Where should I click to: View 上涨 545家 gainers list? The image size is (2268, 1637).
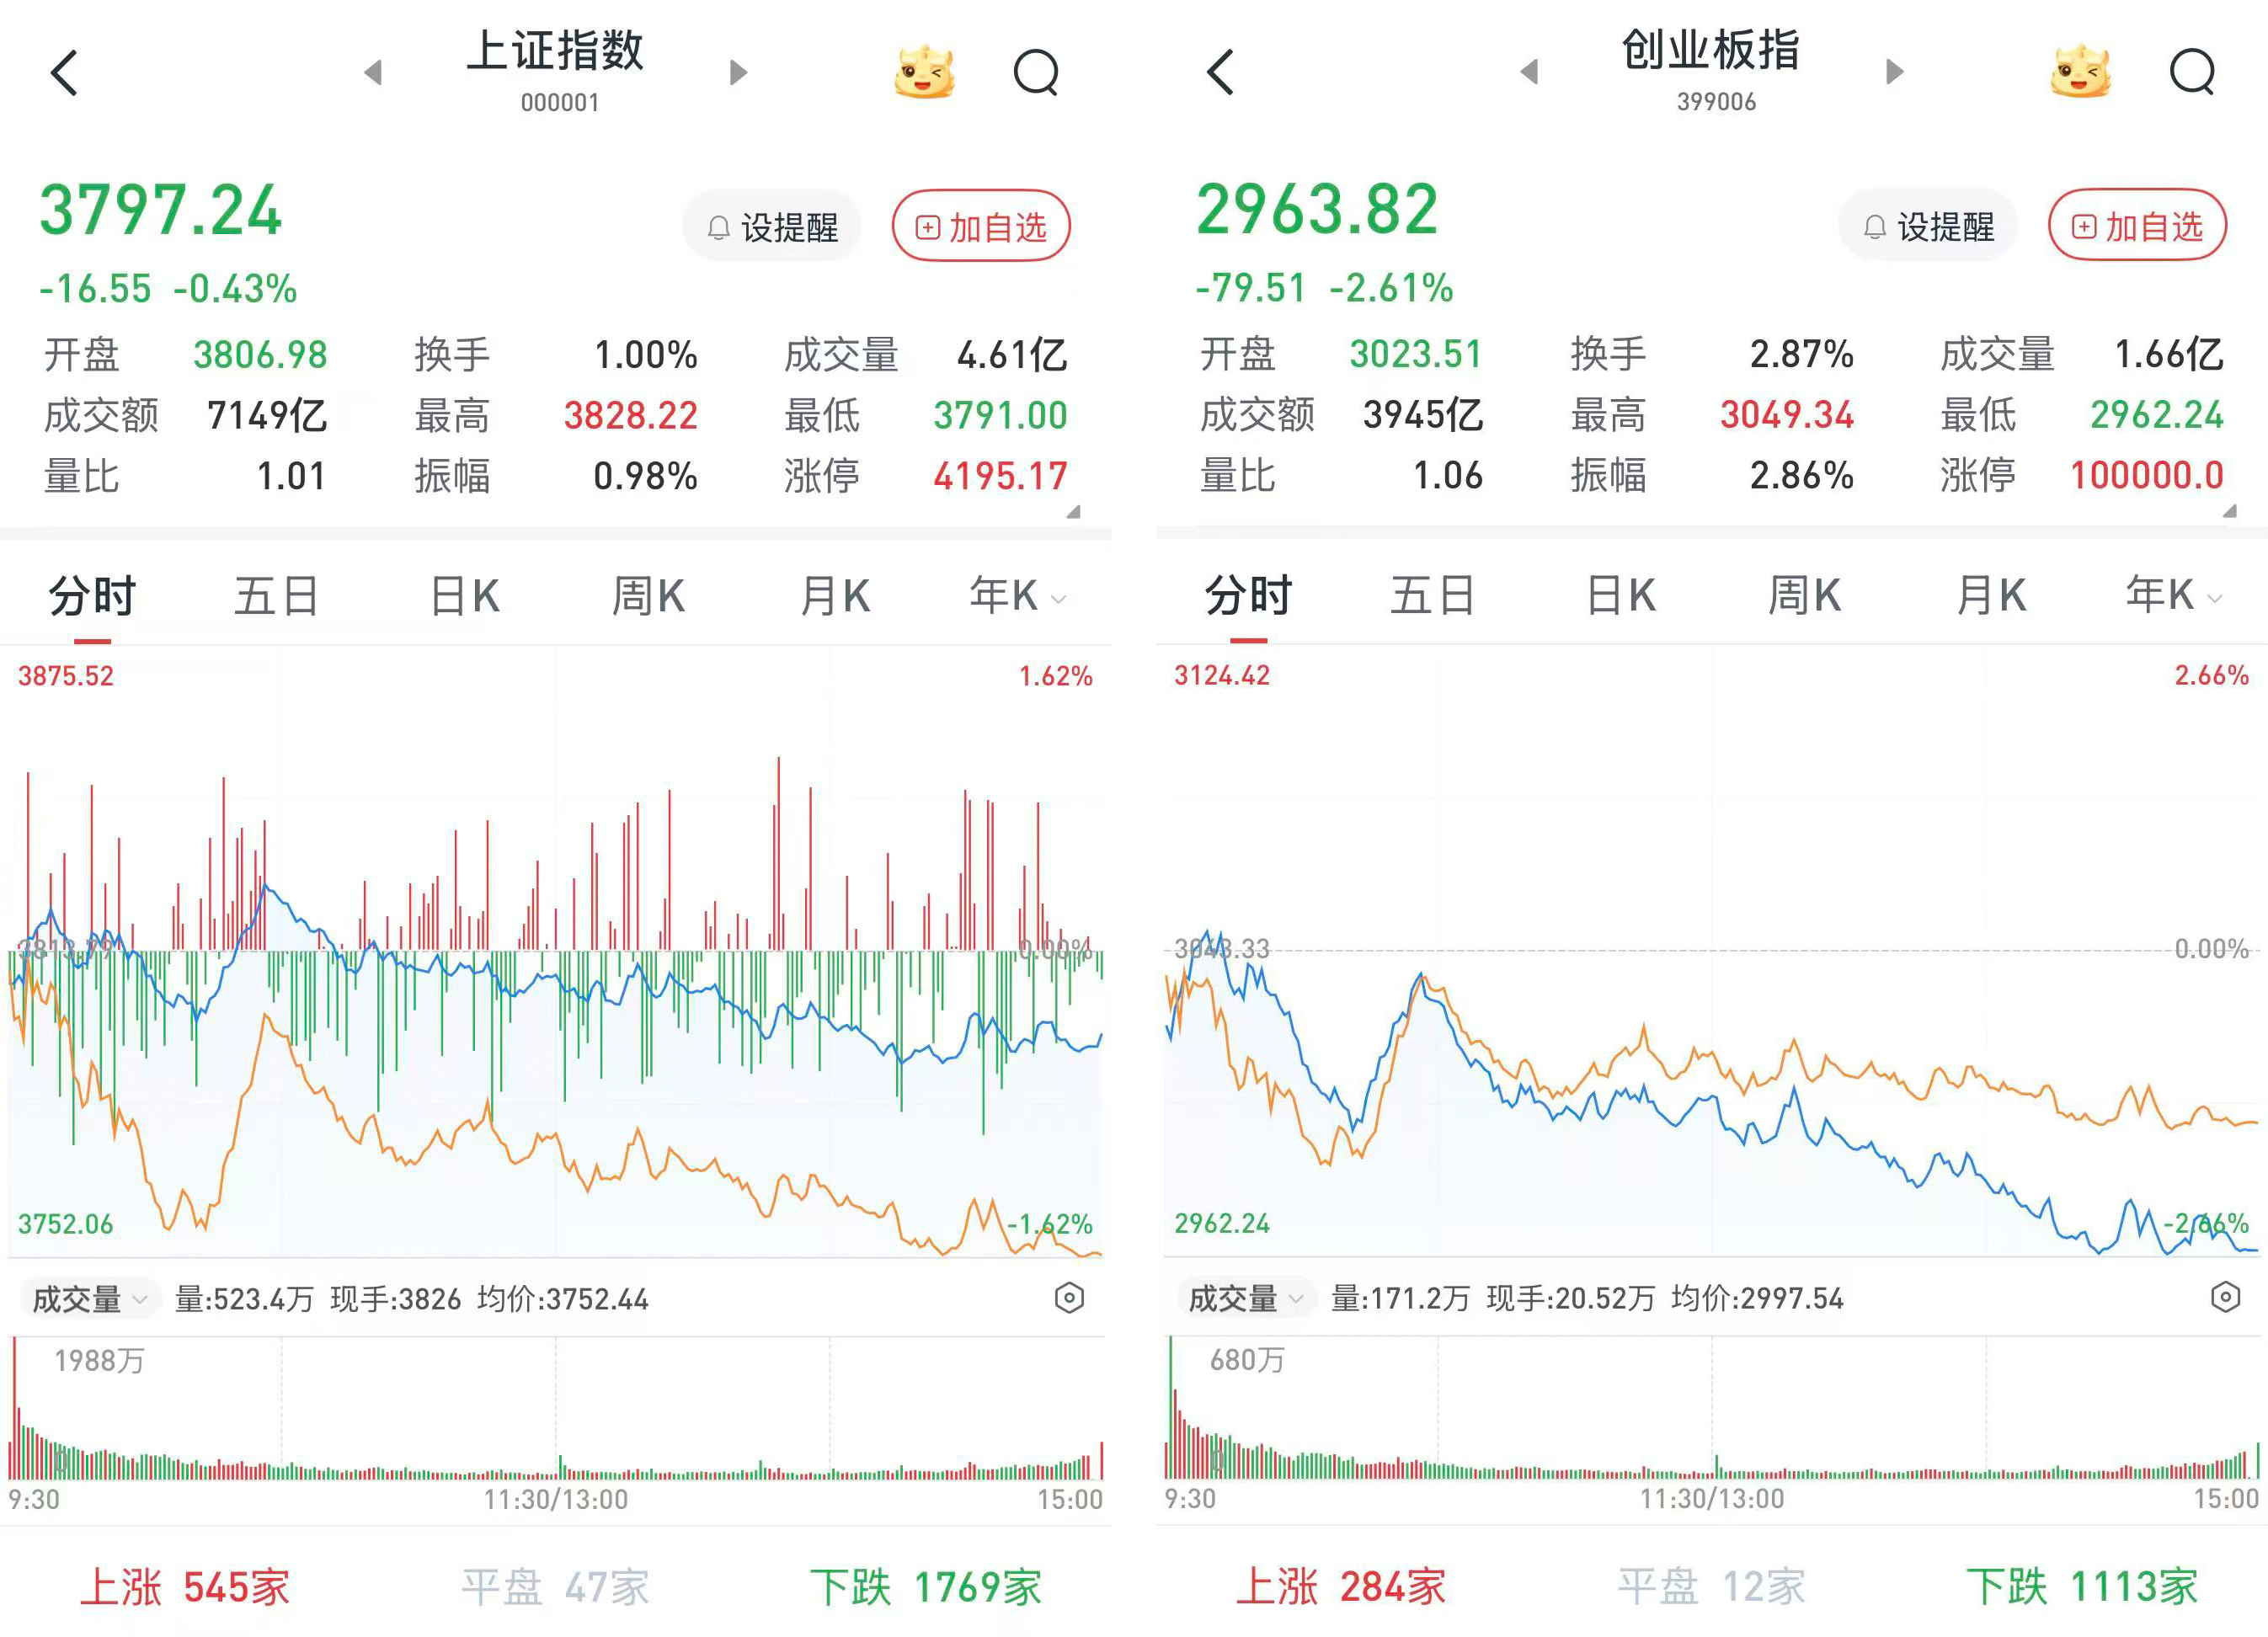point(184,1587)
